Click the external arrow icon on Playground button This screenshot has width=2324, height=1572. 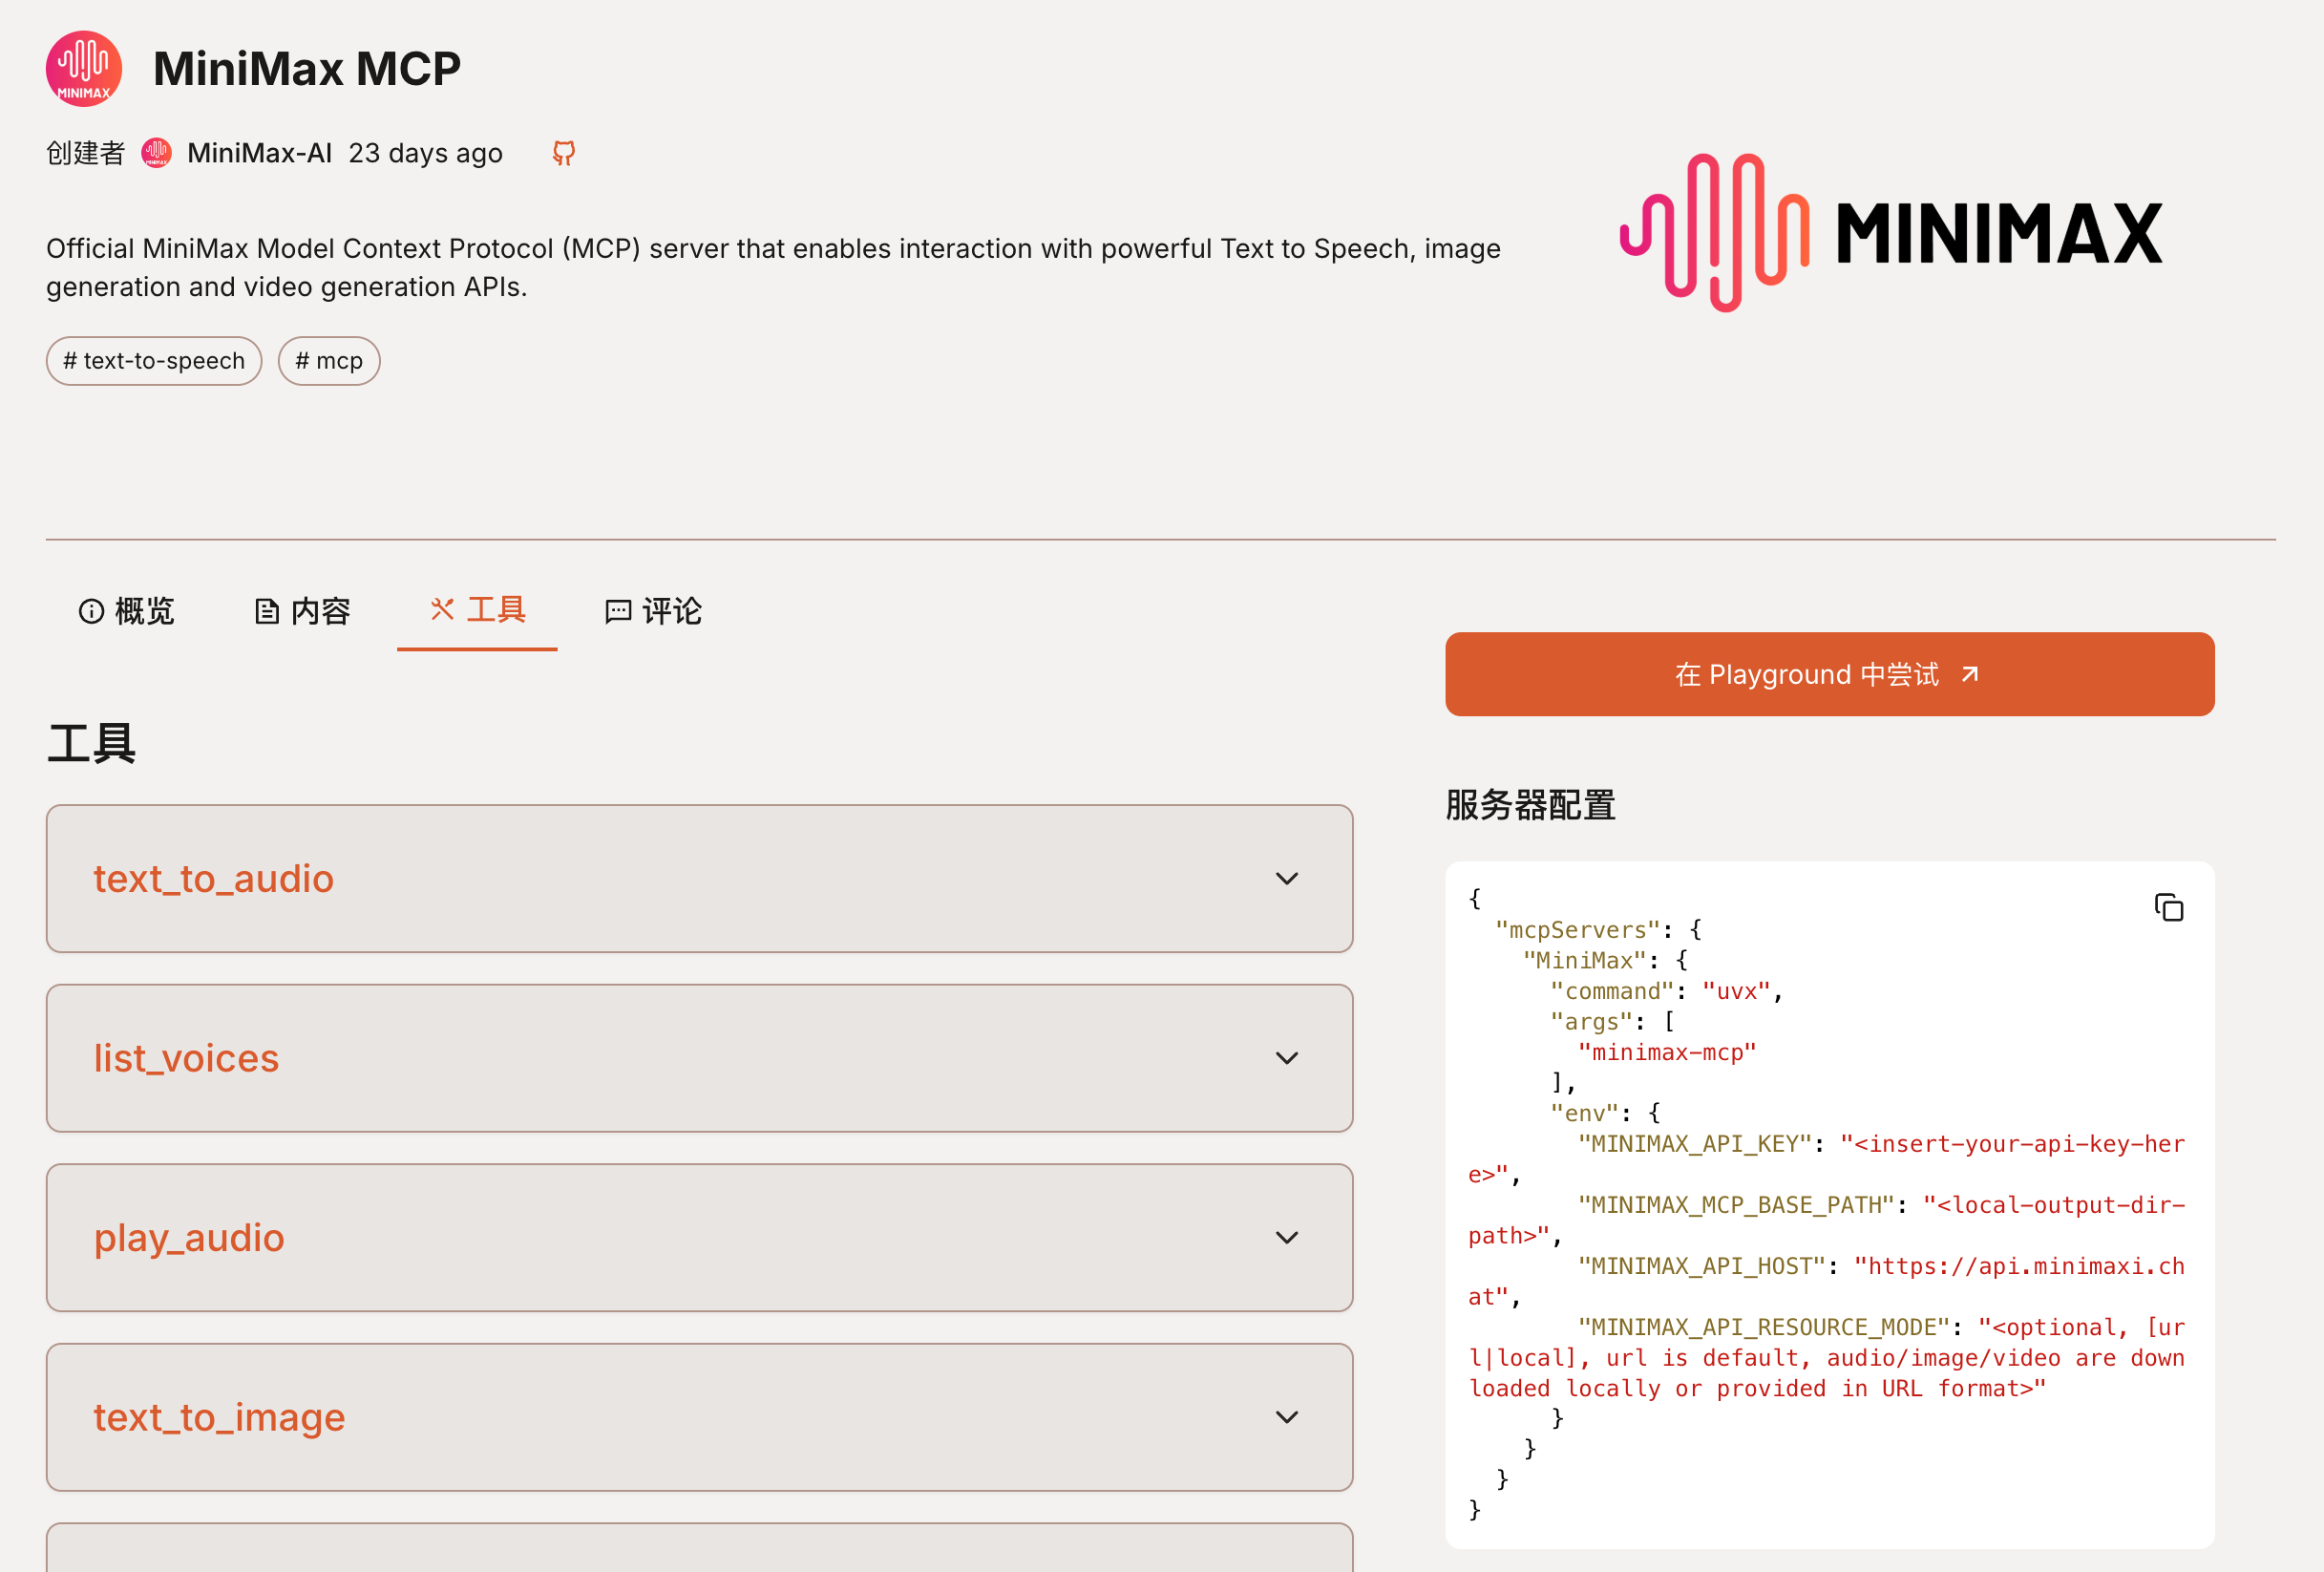pyautogui.click(x=1970, y=674)
